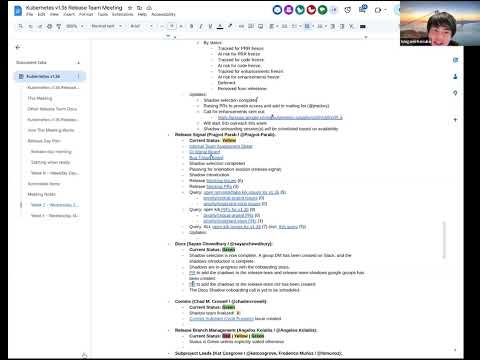The image size is (480, 360).
Task: Open options for Kubernetes v1.36 tab
Action: 78,76
